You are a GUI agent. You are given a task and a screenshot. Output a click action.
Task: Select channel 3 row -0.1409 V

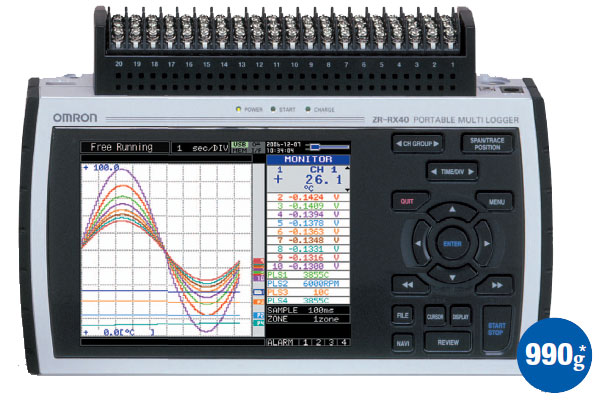tap(308, 206)
